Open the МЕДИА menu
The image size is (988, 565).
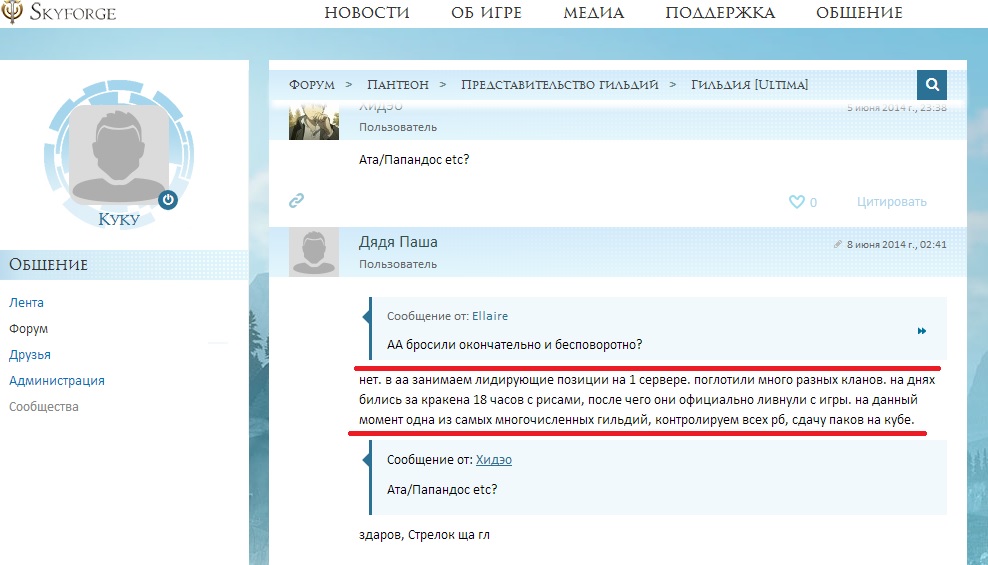(594, 13)
